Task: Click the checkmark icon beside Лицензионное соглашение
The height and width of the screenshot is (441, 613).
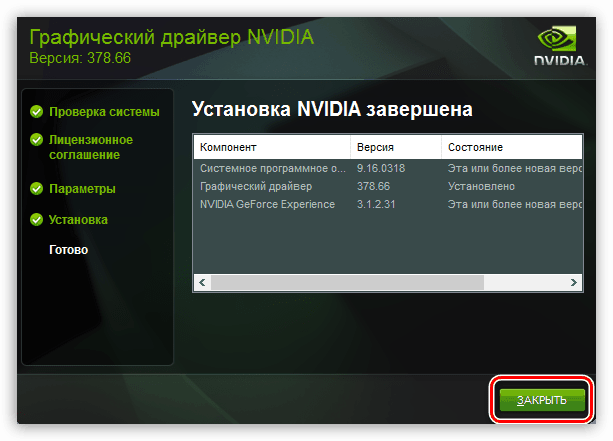Action: (36, 140)
